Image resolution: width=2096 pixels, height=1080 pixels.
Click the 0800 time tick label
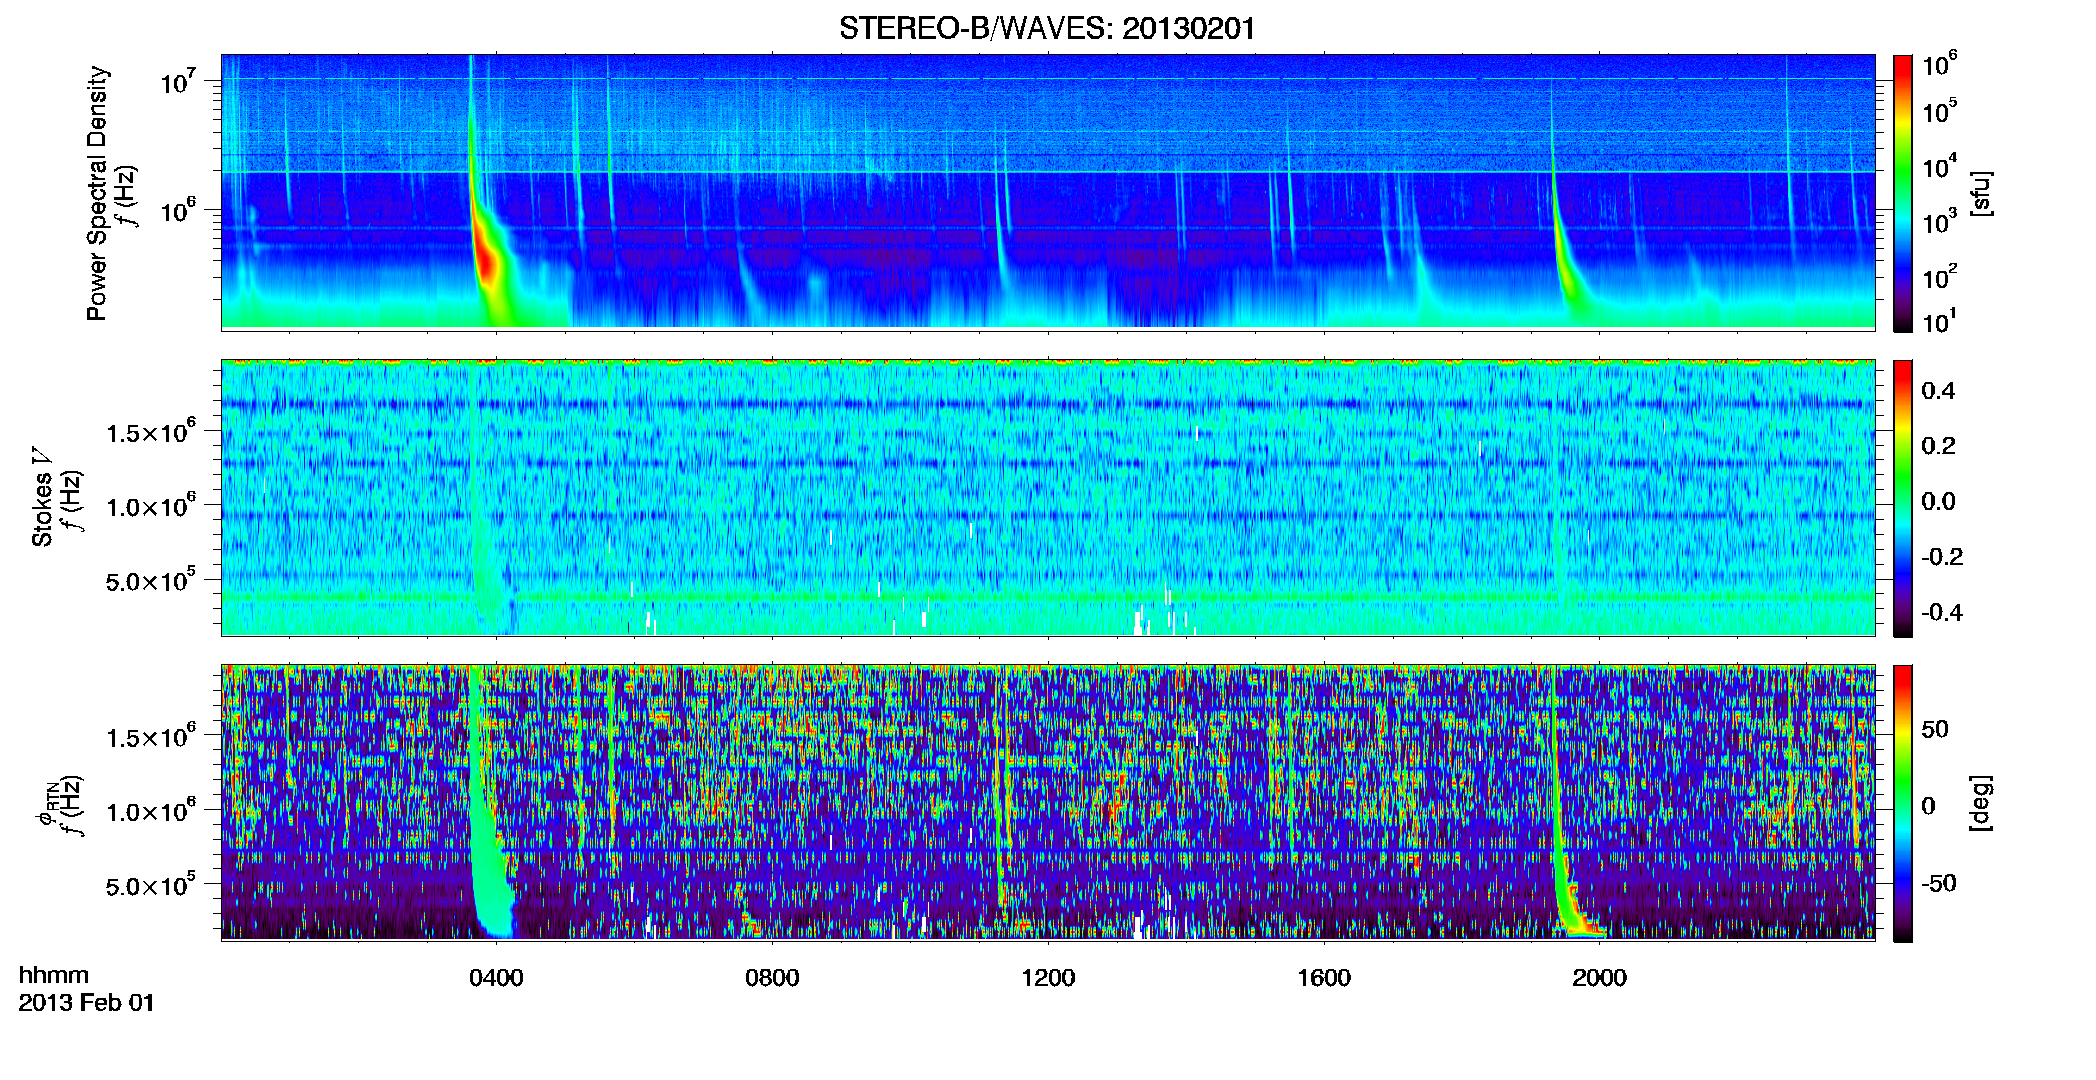[x=772, y=977]
